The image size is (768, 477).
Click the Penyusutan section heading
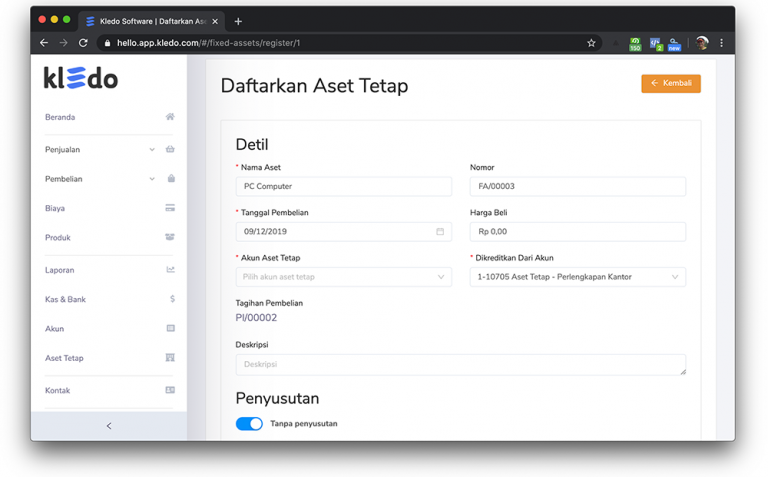tap(277, 398)
